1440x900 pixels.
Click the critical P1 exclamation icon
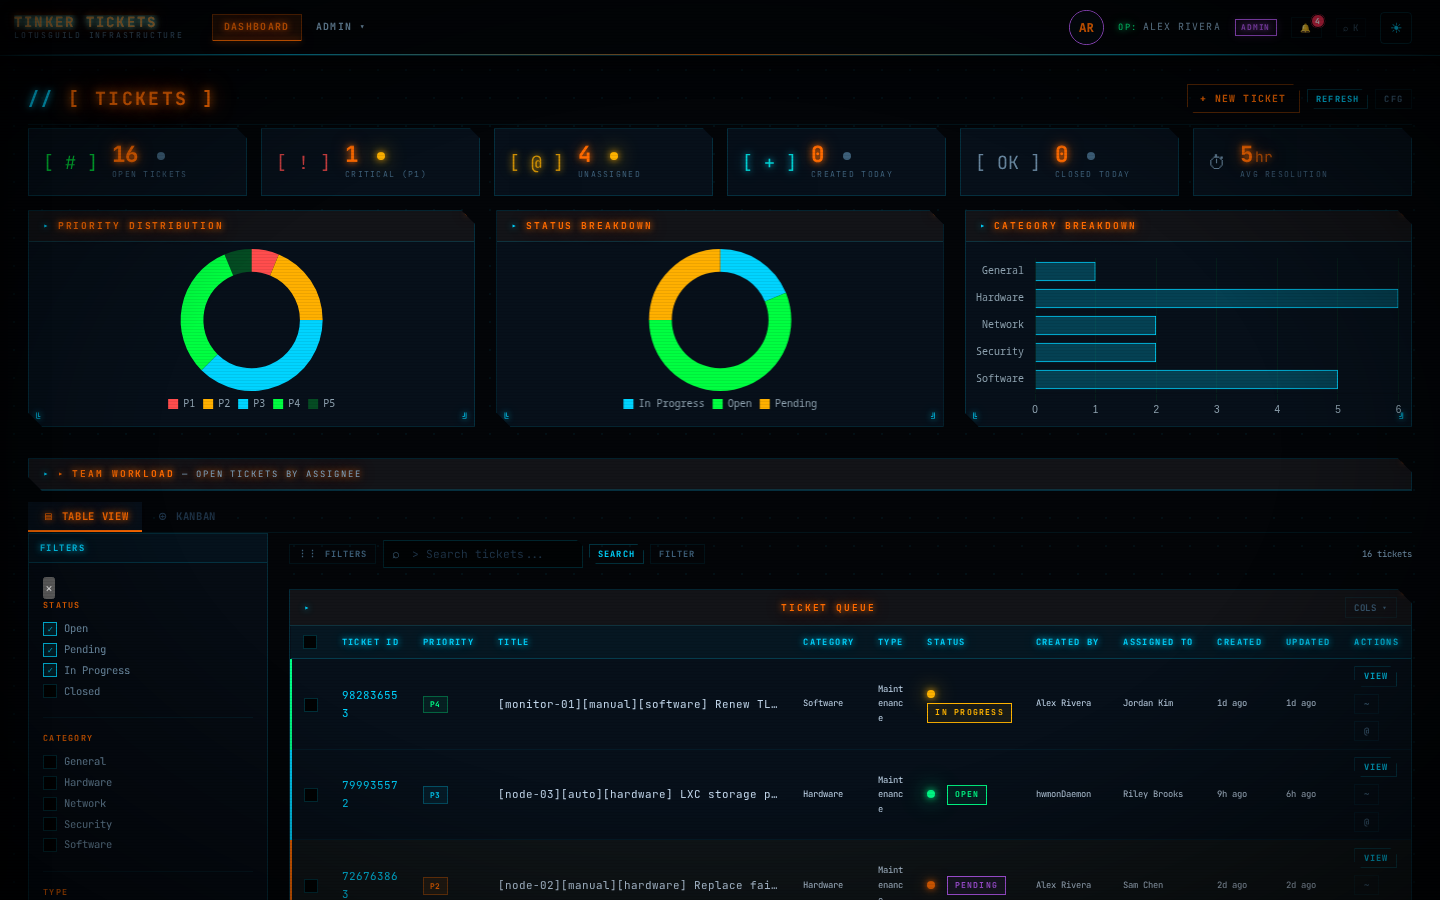303,162
